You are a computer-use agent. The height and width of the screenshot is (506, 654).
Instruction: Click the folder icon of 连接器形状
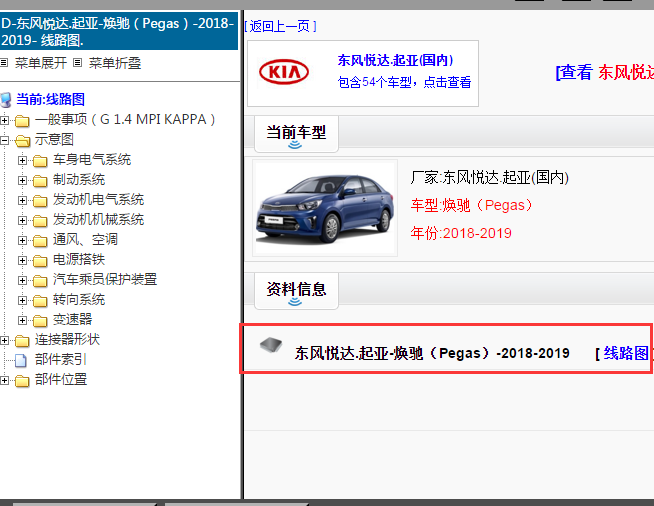pyautogui.click(x=22, y=341)
